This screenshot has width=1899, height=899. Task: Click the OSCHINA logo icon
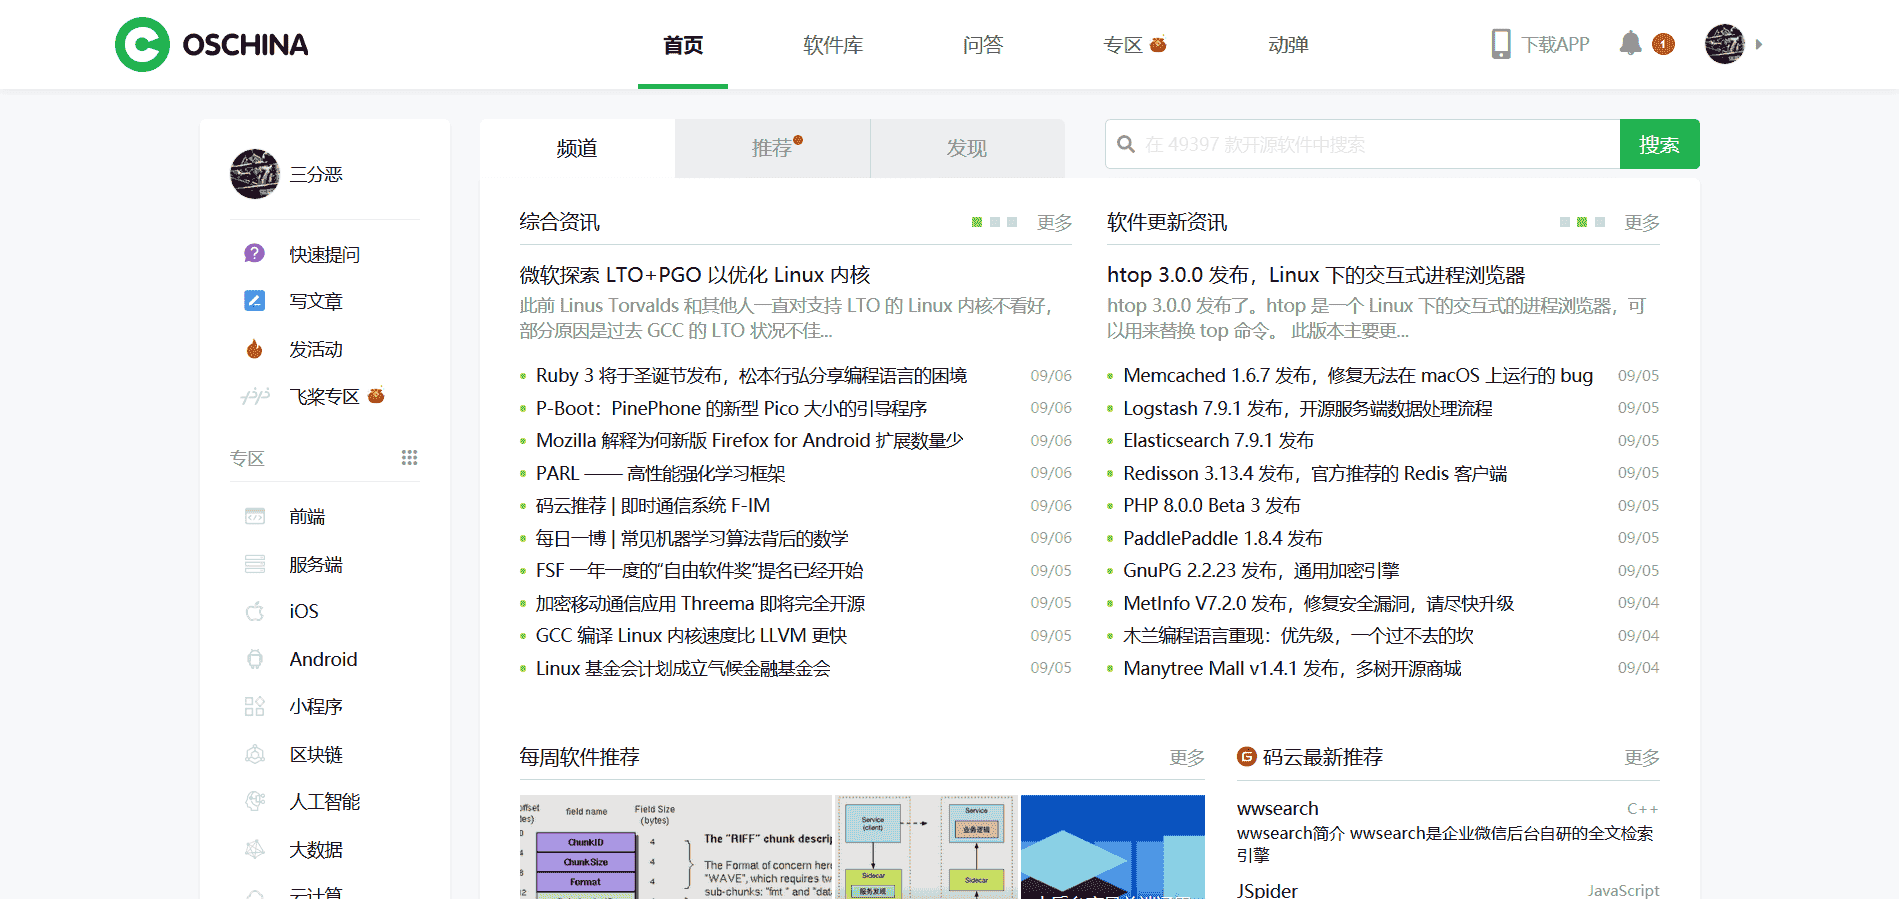[142, 45]
